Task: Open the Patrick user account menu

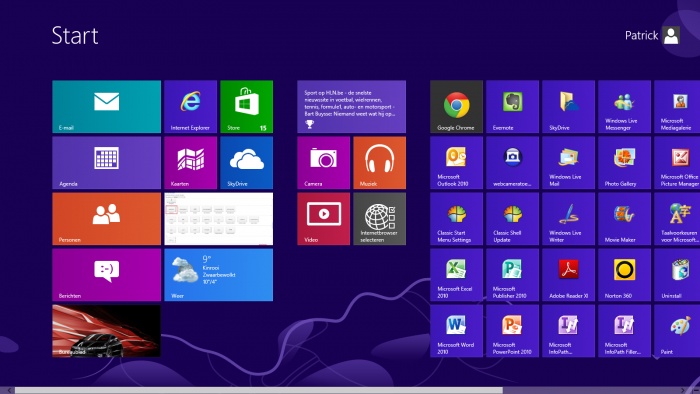Action: tap(652, 35)
